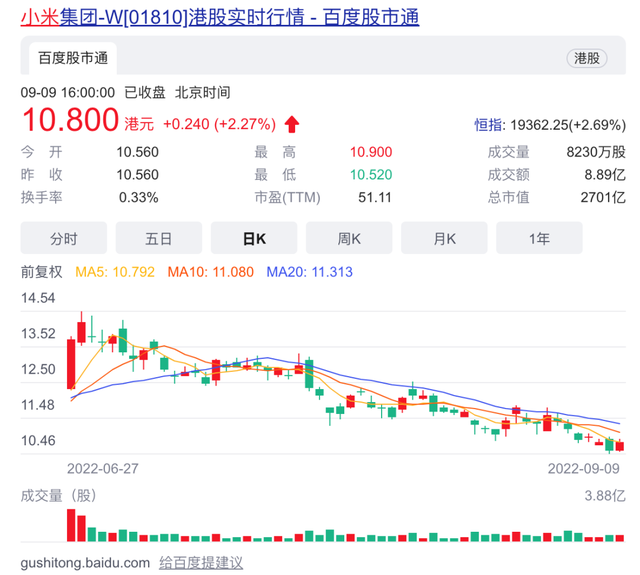
Task: Click the 成交量（股）volume chart label
Action: click(58, 496)
